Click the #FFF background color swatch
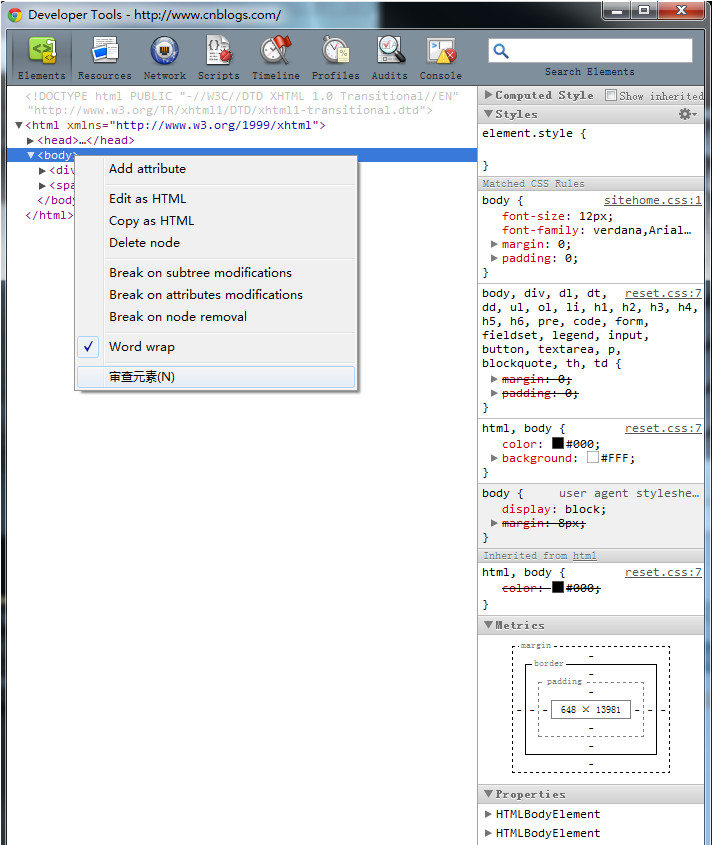Viewport: 713px width, 845px height. 593,458
